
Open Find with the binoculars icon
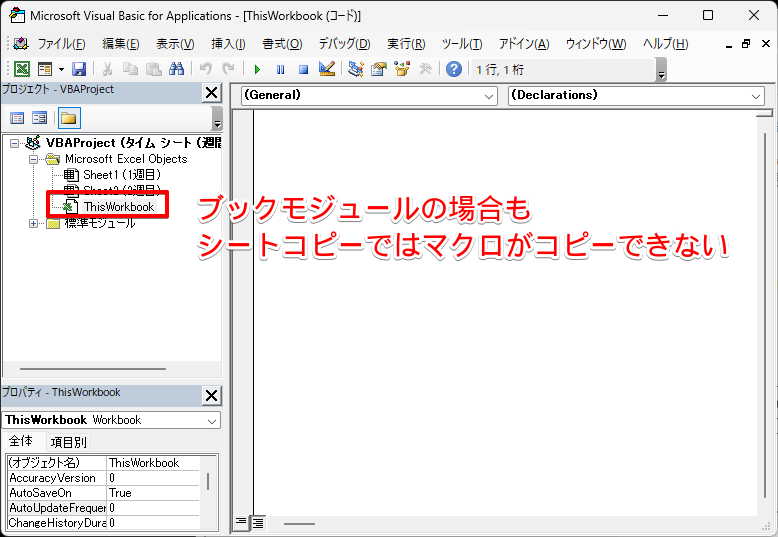coord(177,69)
